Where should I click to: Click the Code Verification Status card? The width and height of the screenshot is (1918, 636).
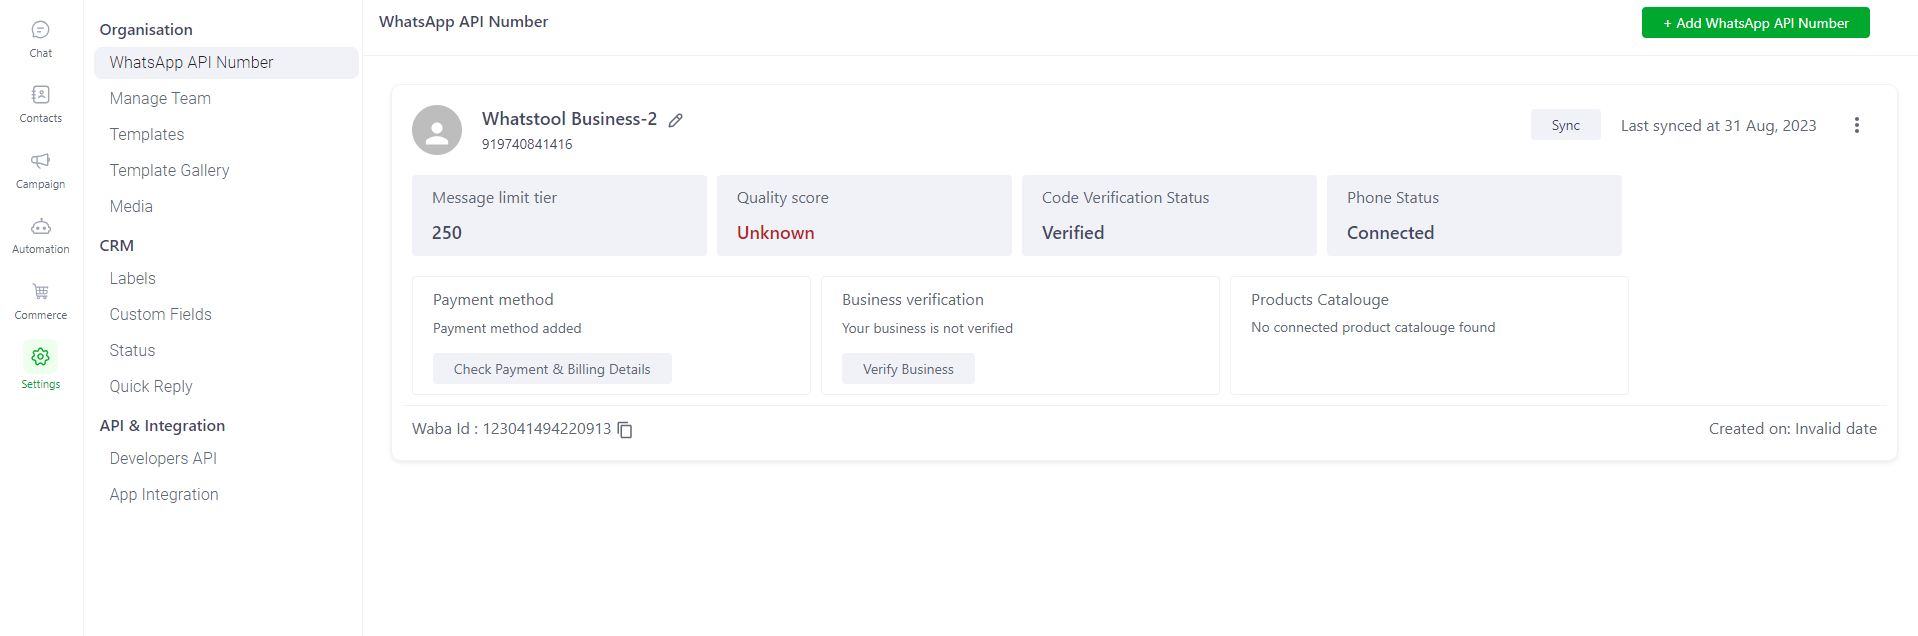click(1169, 215)
